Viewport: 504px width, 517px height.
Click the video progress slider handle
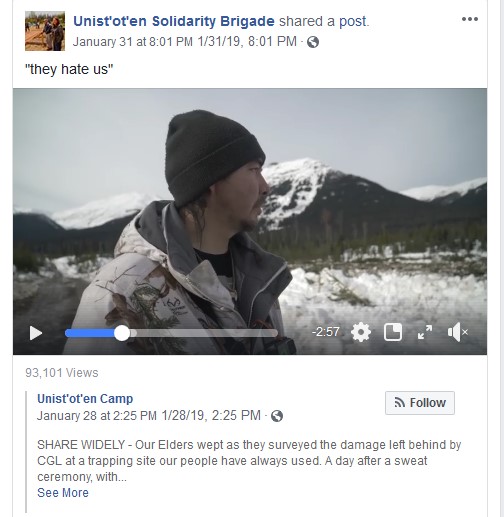pos(122,333)
